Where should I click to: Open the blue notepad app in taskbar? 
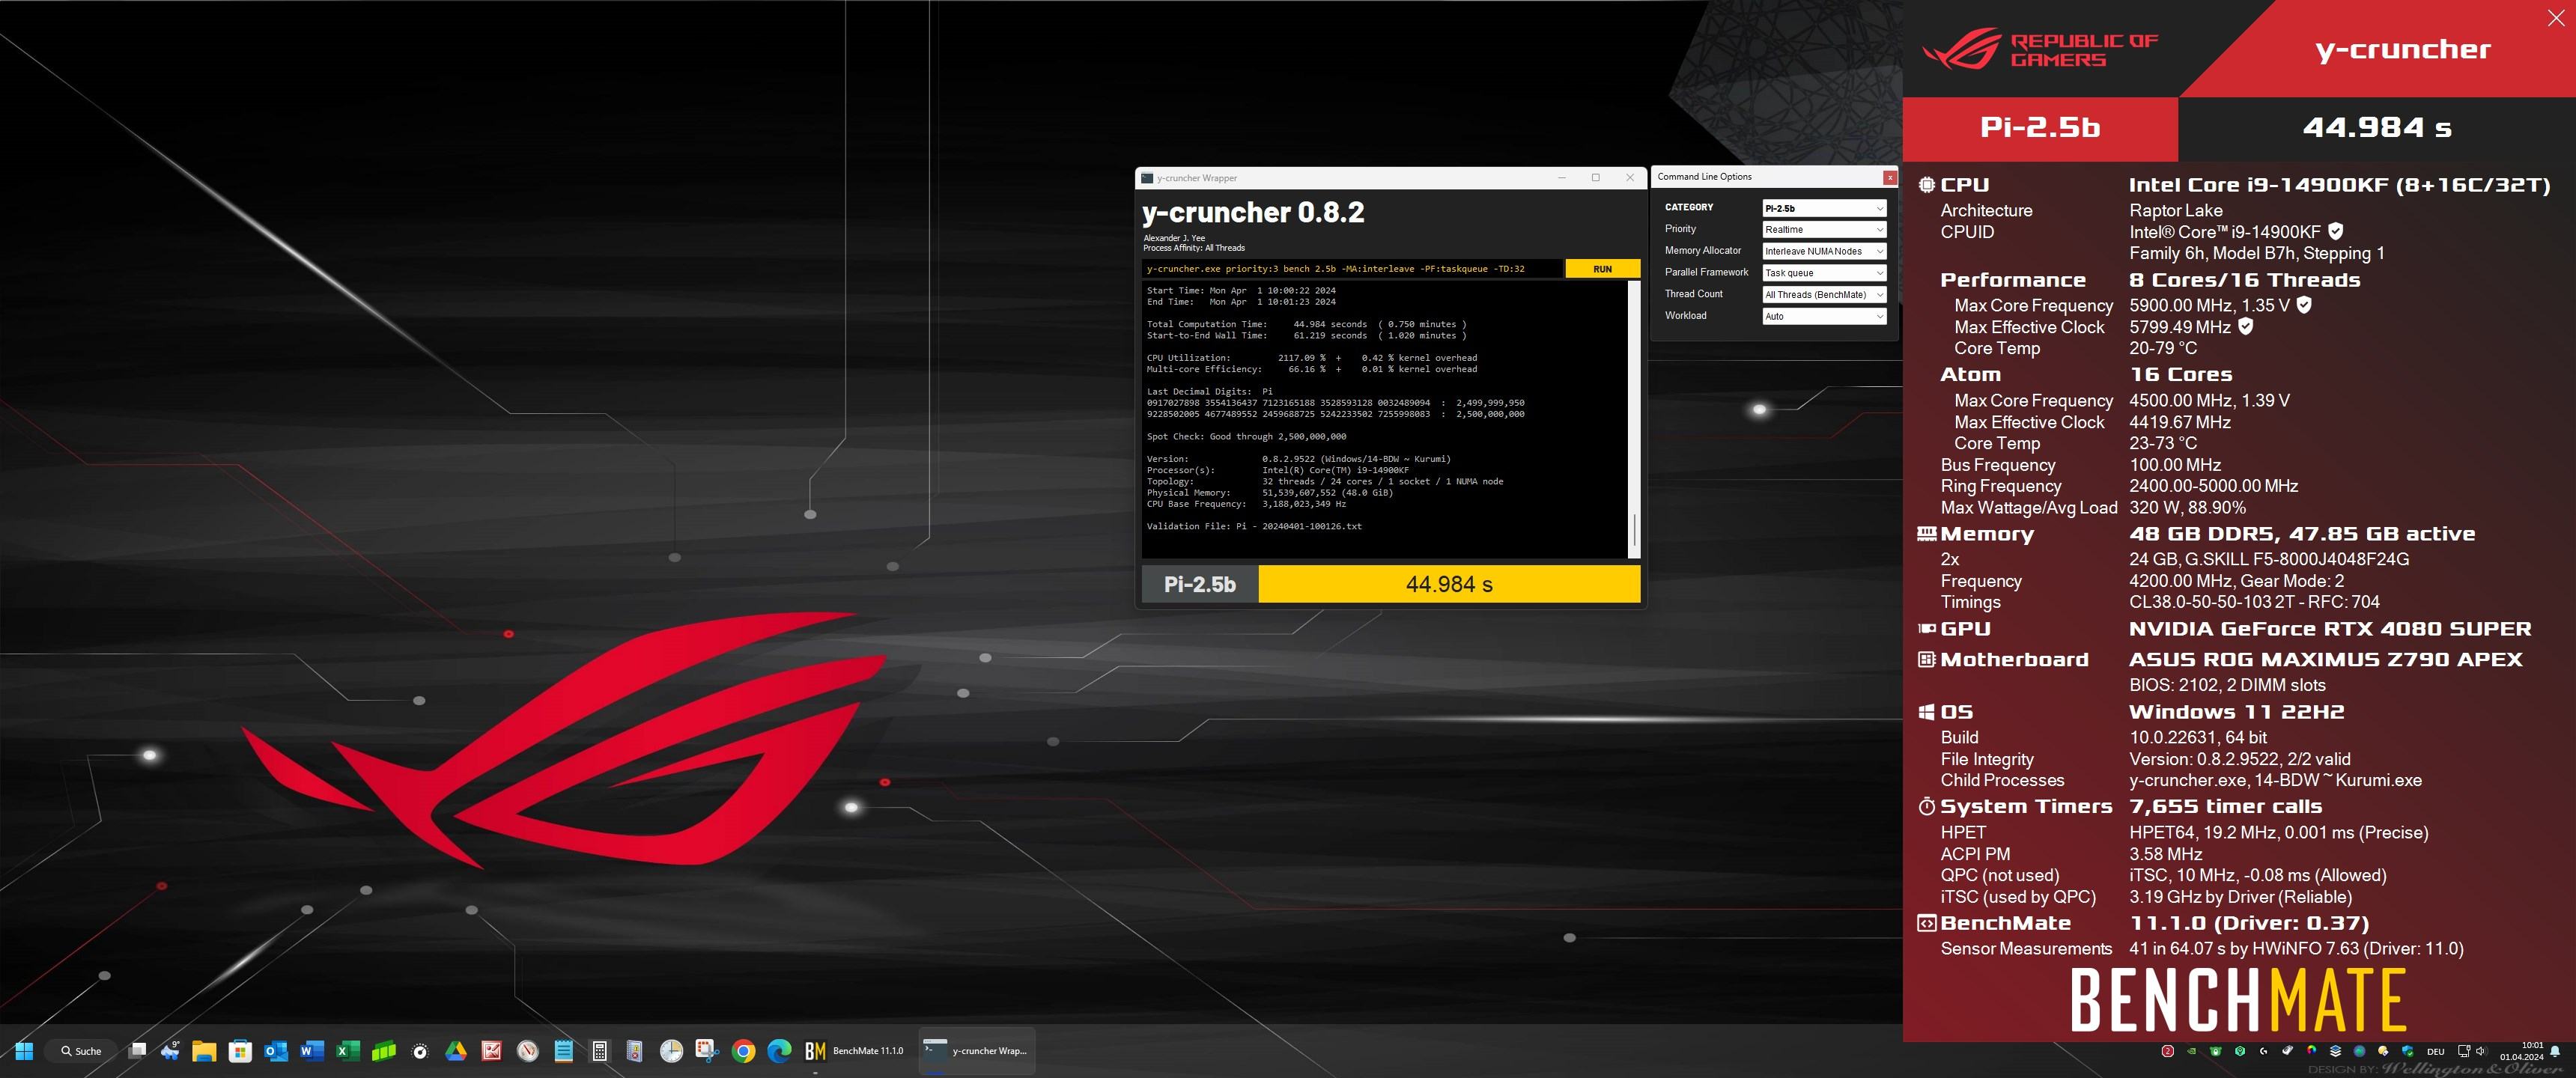click(x=564, y=1050)
